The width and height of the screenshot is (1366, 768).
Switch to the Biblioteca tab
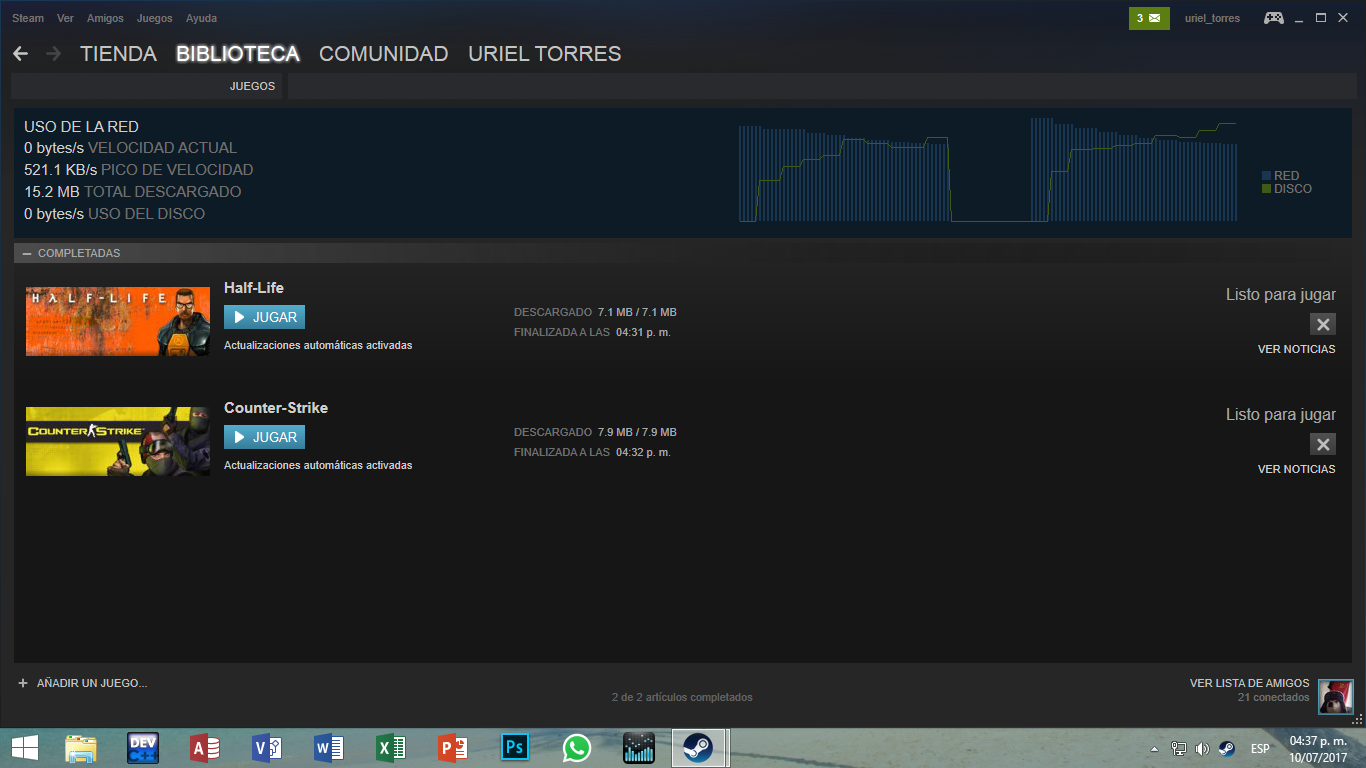238,54
